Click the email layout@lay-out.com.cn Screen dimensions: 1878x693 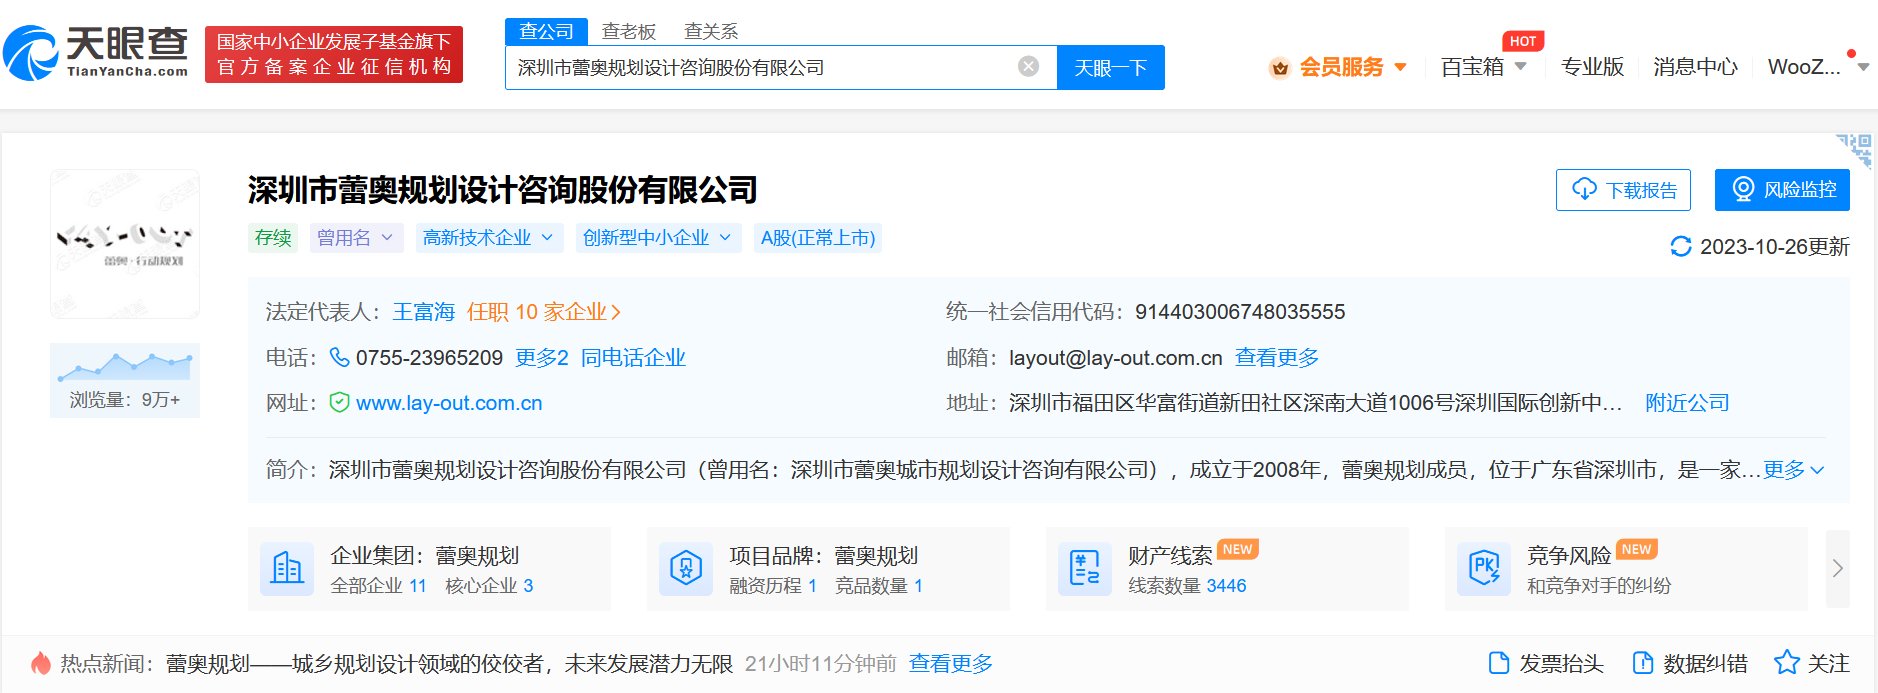(x=1116, y=358)
